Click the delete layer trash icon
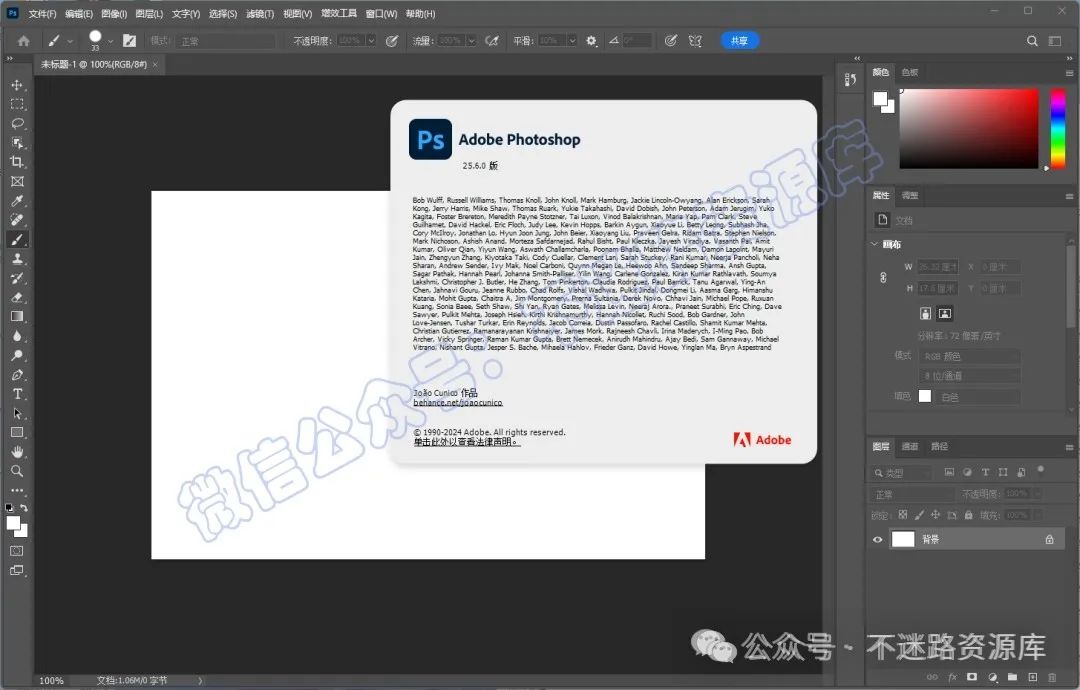The height and width of the screenshot is (690, 1080). 1052,677
